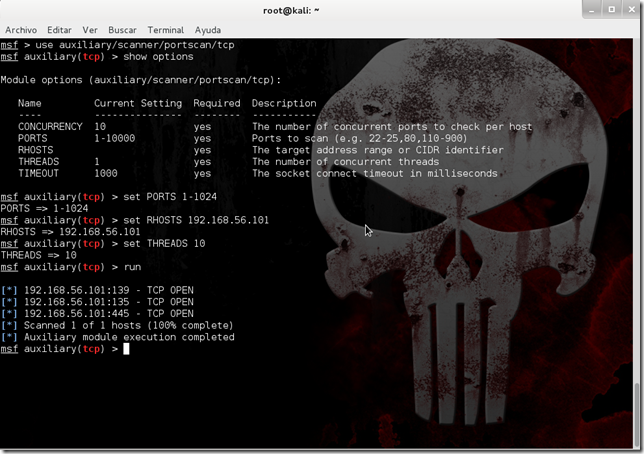
Task: Click the CONCURRENCY value '10' in table
Action: click(x=100, y=127)
